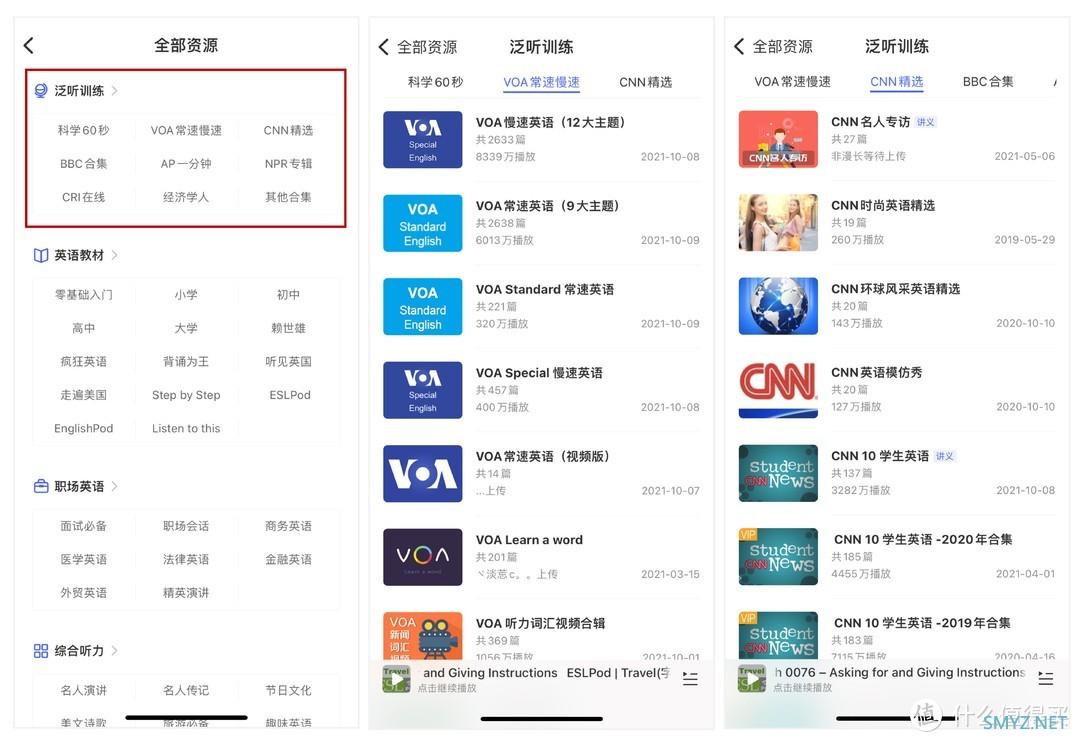Open 赖世雄 textbook category

pos(288,329)
